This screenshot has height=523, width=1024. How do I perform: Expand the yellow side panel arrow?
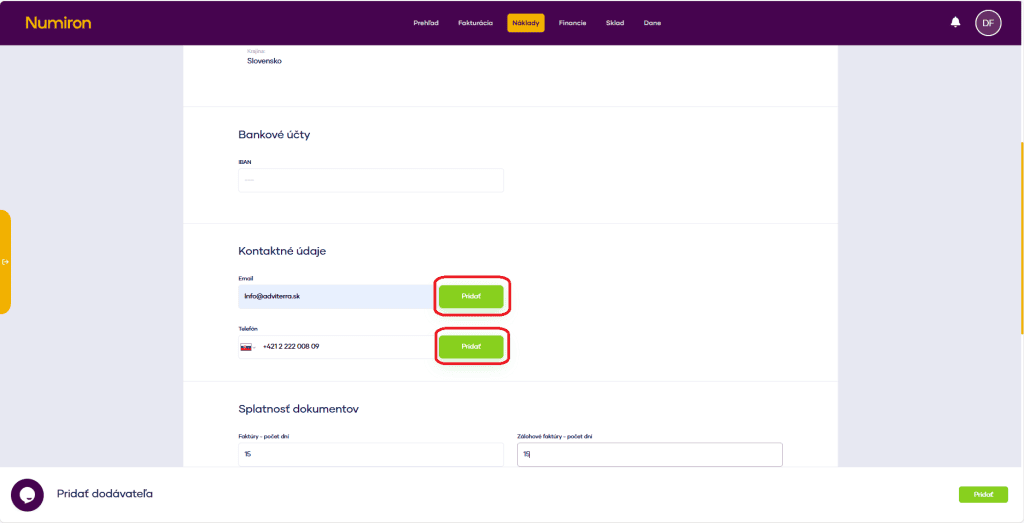tap(5, 262)
